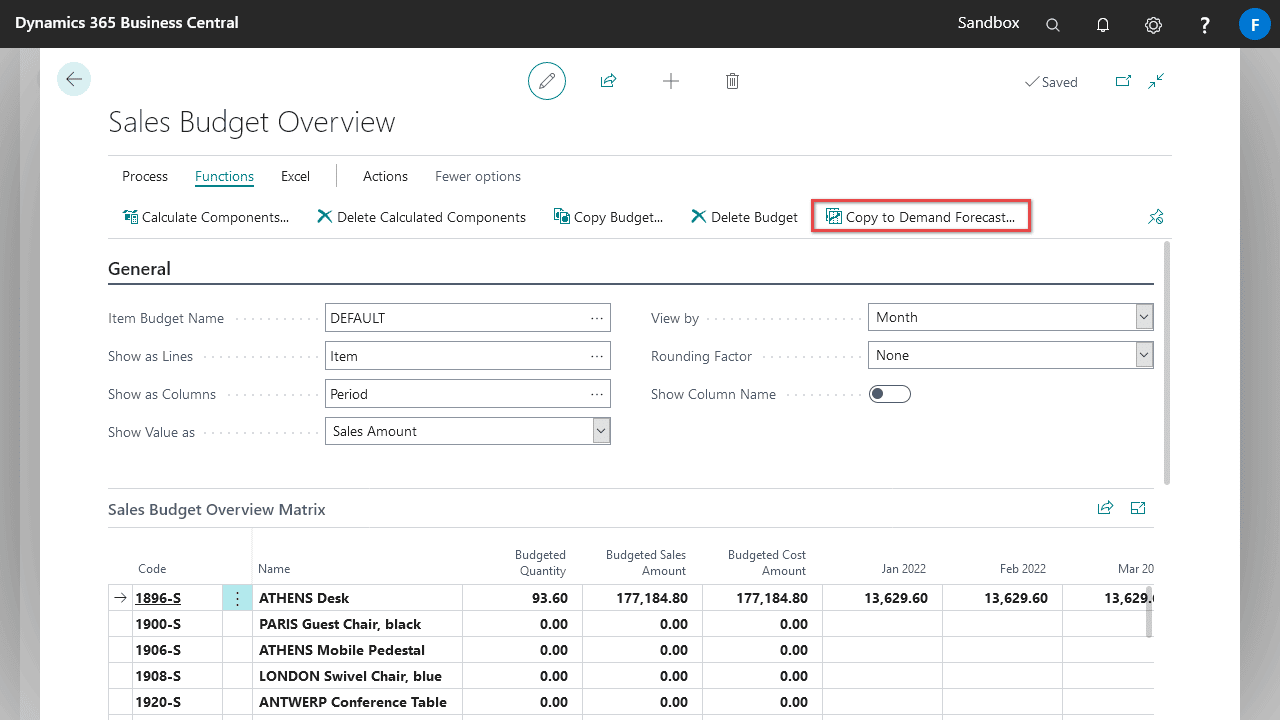The image size is (1280, 720).
Task: Click the page vertical scrollbar
Action: [1167, 362]
